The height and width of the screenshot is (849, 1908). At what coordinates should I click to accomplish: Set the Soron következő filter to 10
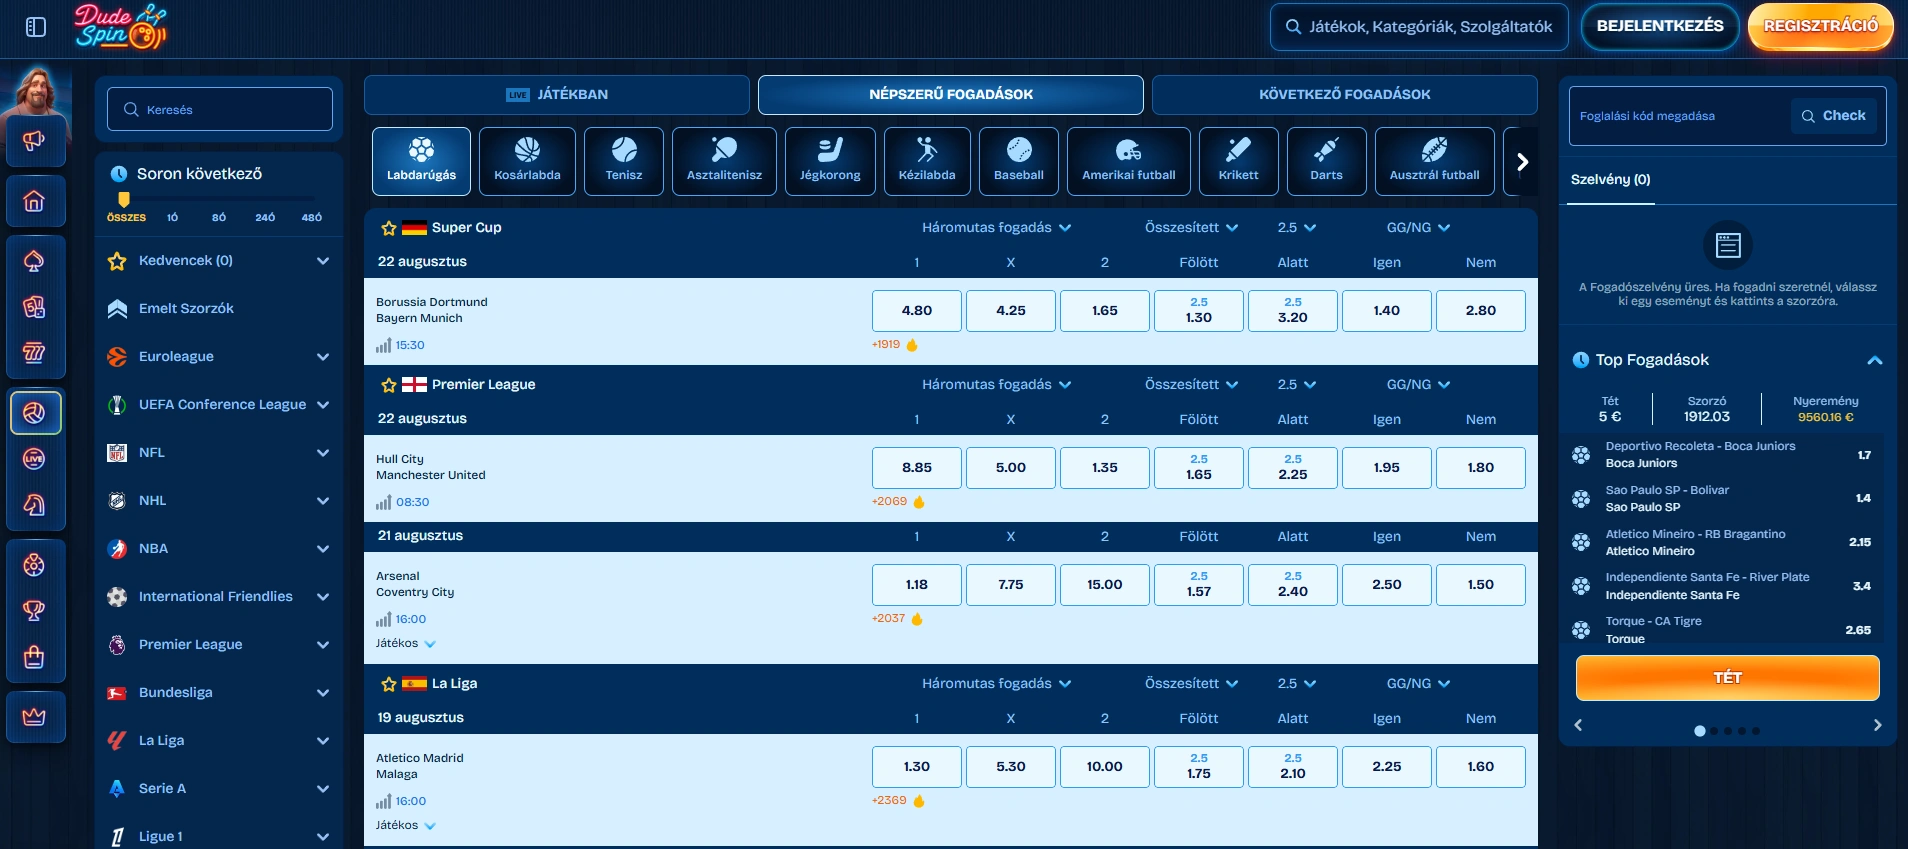tap(172, 217)
